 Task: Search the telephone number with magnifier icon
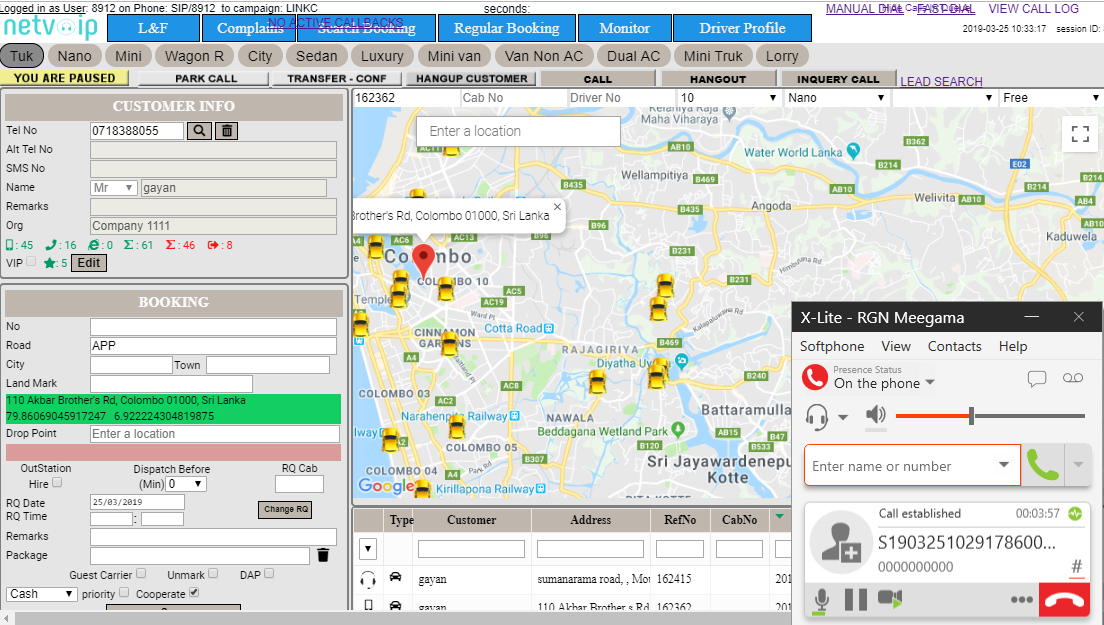(199, 130)
